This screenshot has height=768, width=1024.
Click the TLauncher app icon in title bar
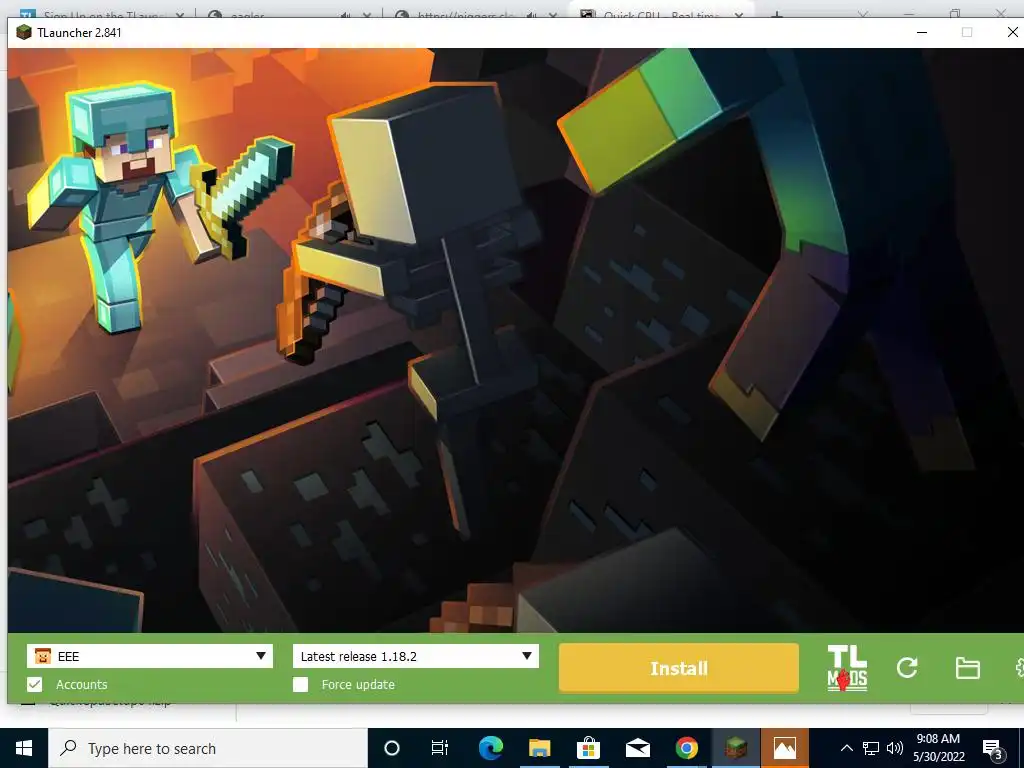(24, 33)
